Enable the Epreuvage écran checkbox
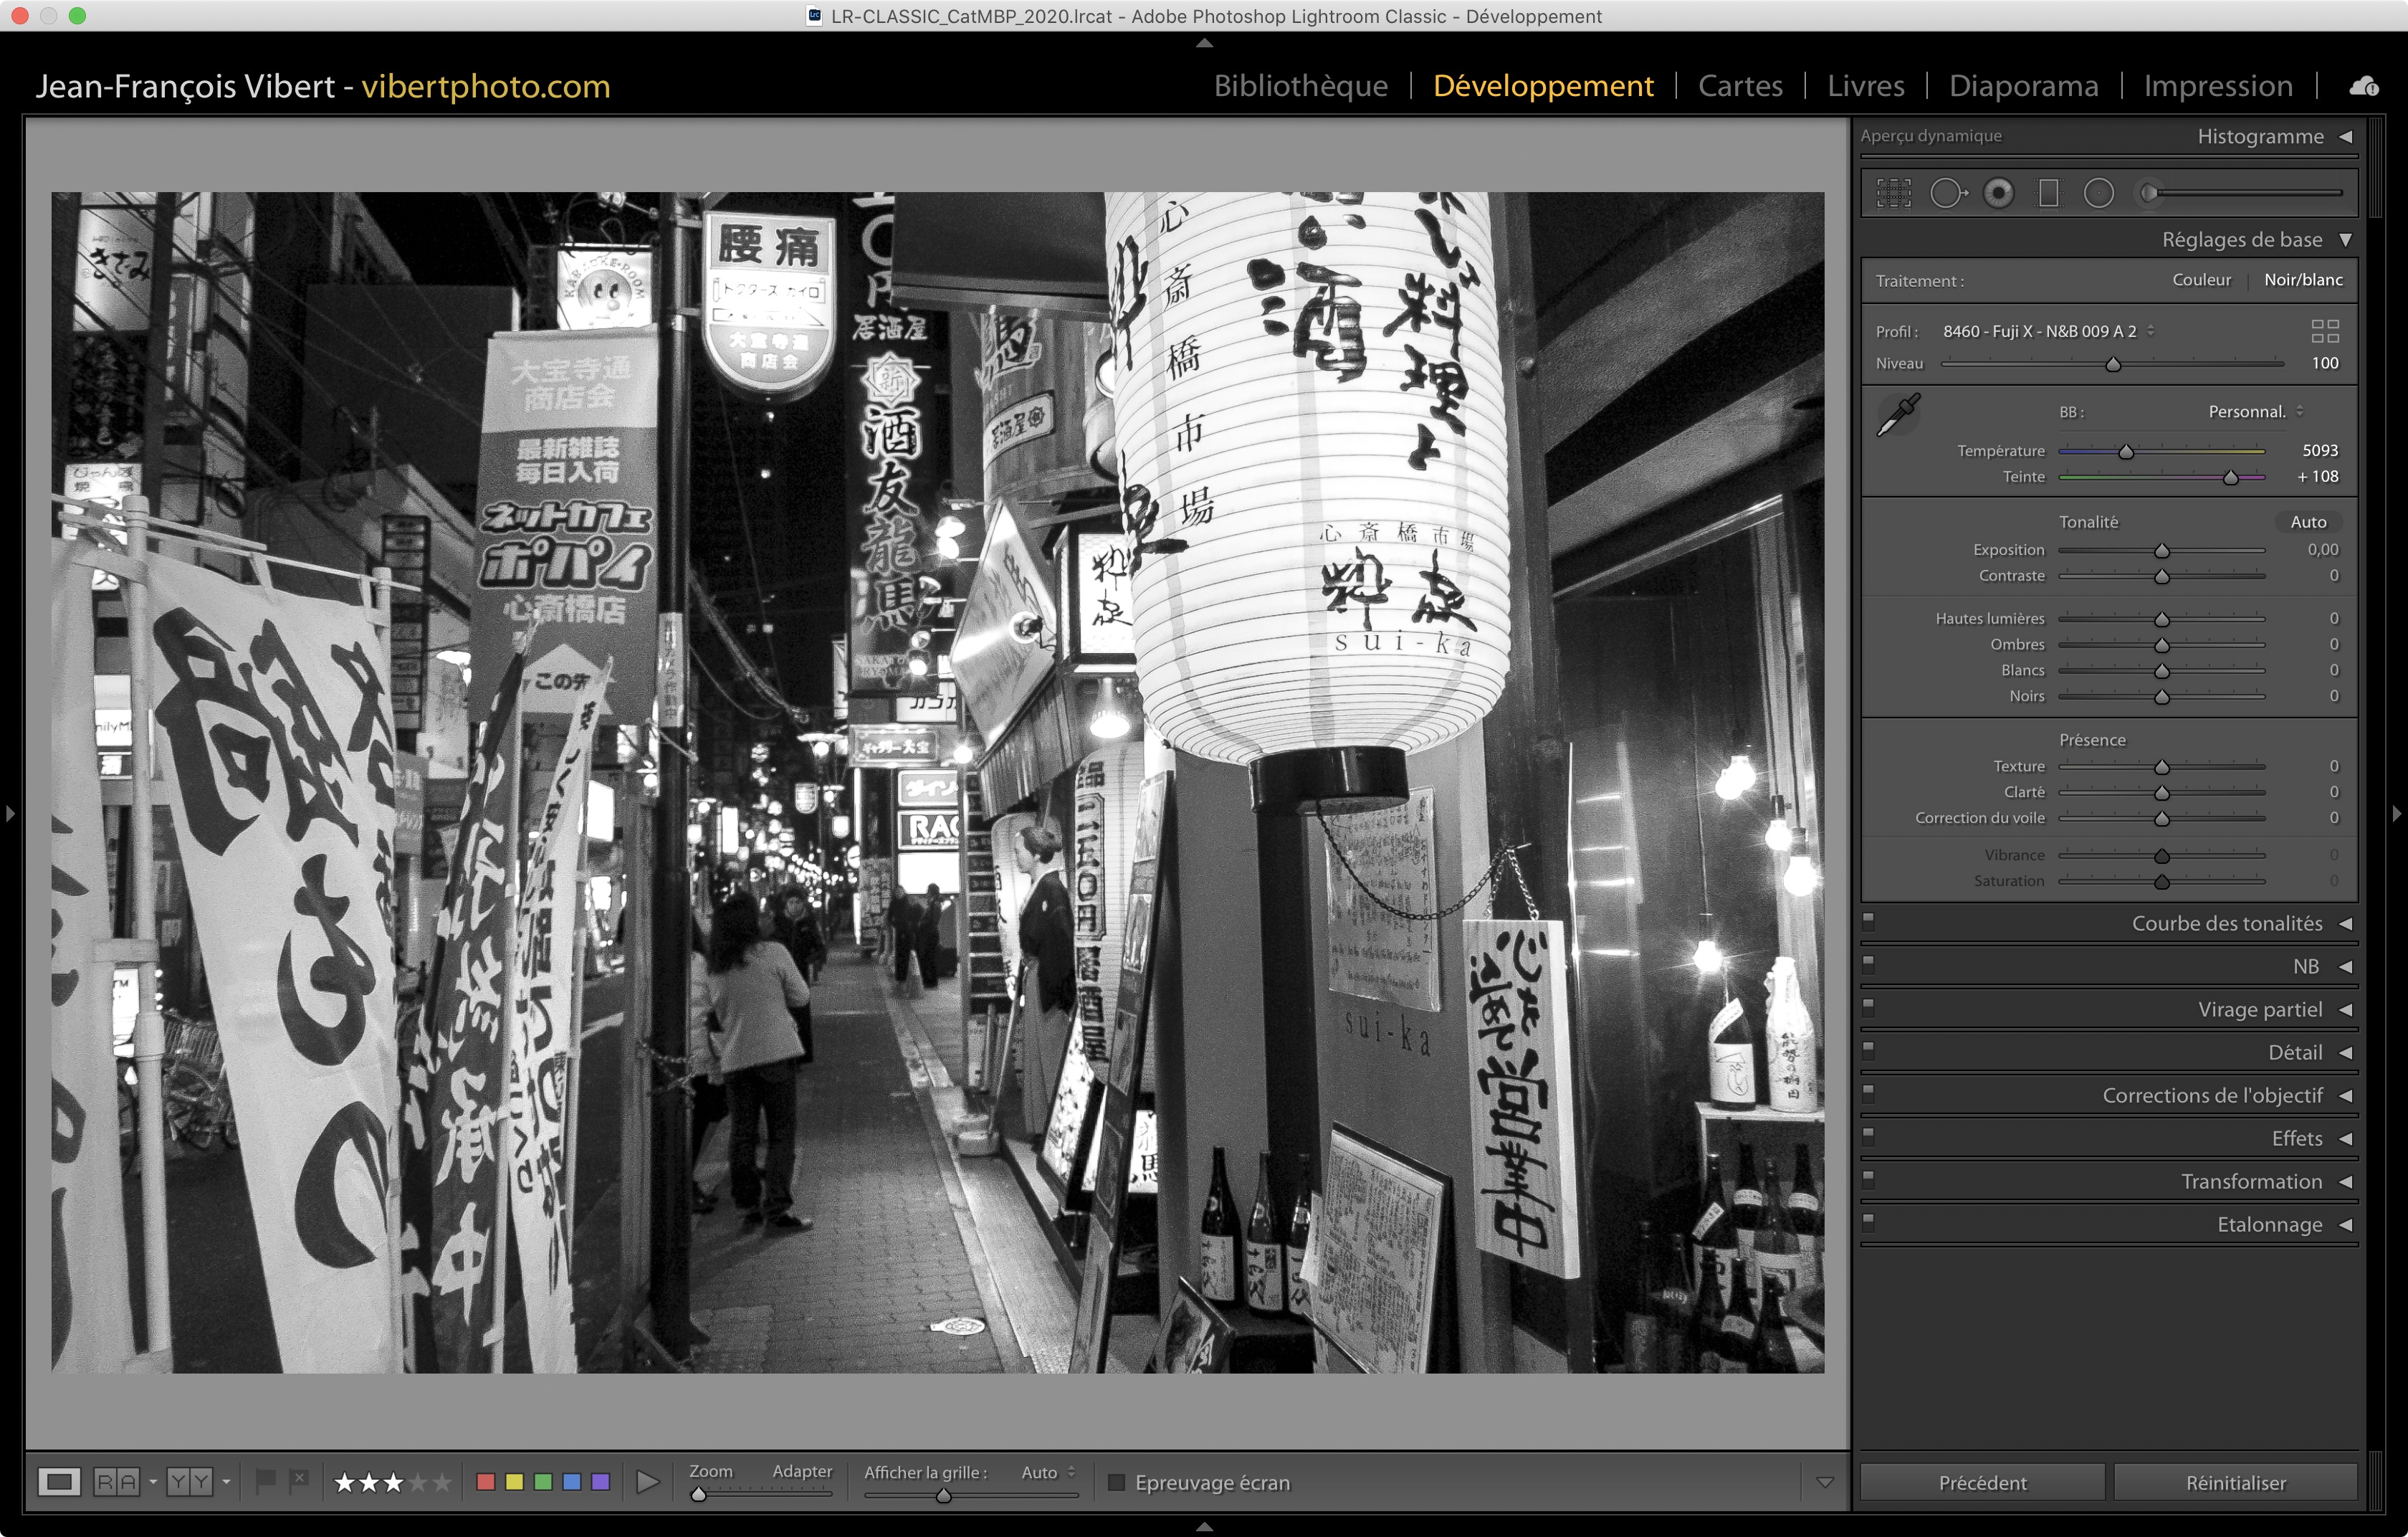Image resolution: width=2408 pixels, height=1537 pixels. coord(1117,1482)
